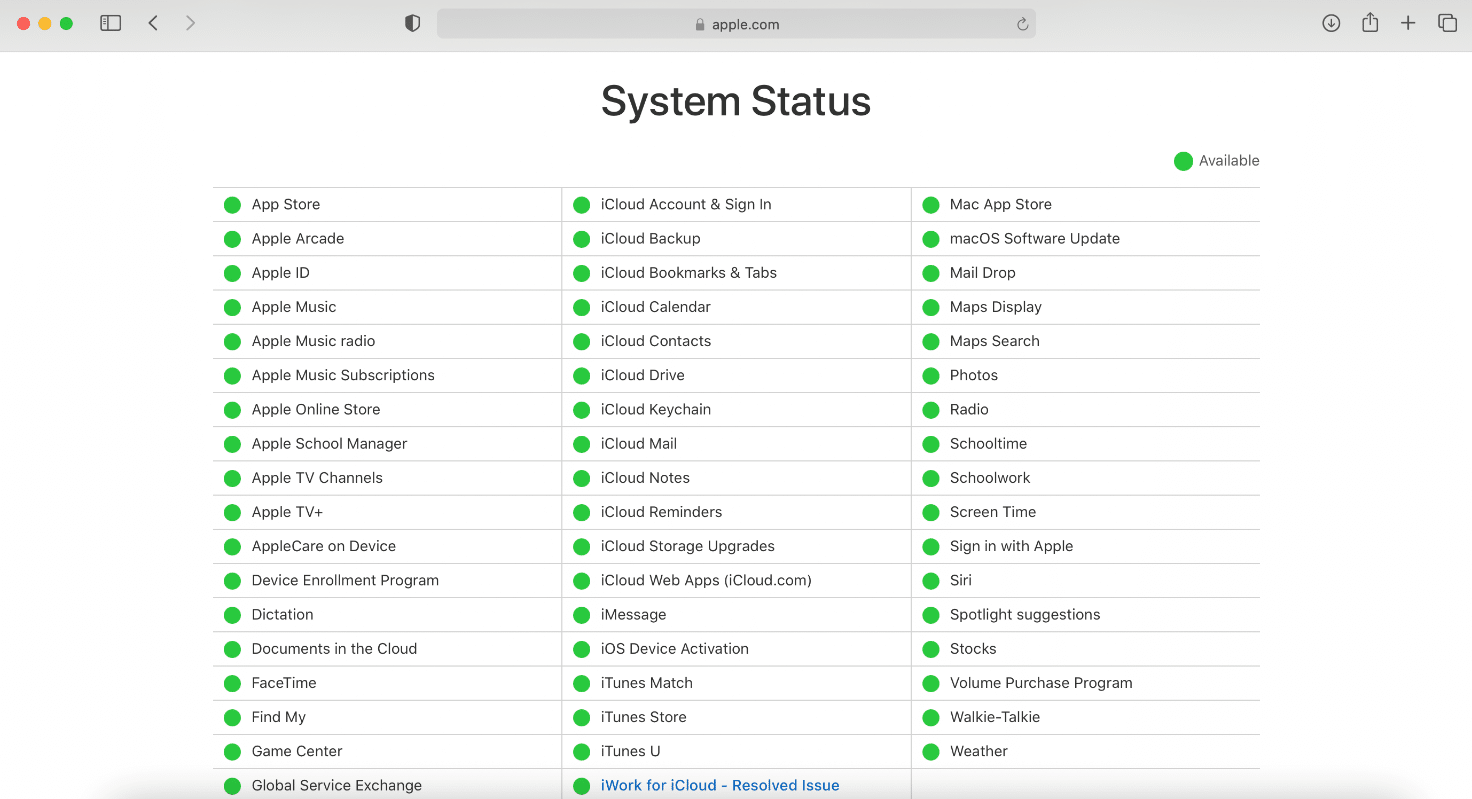Screen dimensions: 1472x799
Task: Click the green Available legend indicator
Action: pyautogui.click(x=1183, y=161)
